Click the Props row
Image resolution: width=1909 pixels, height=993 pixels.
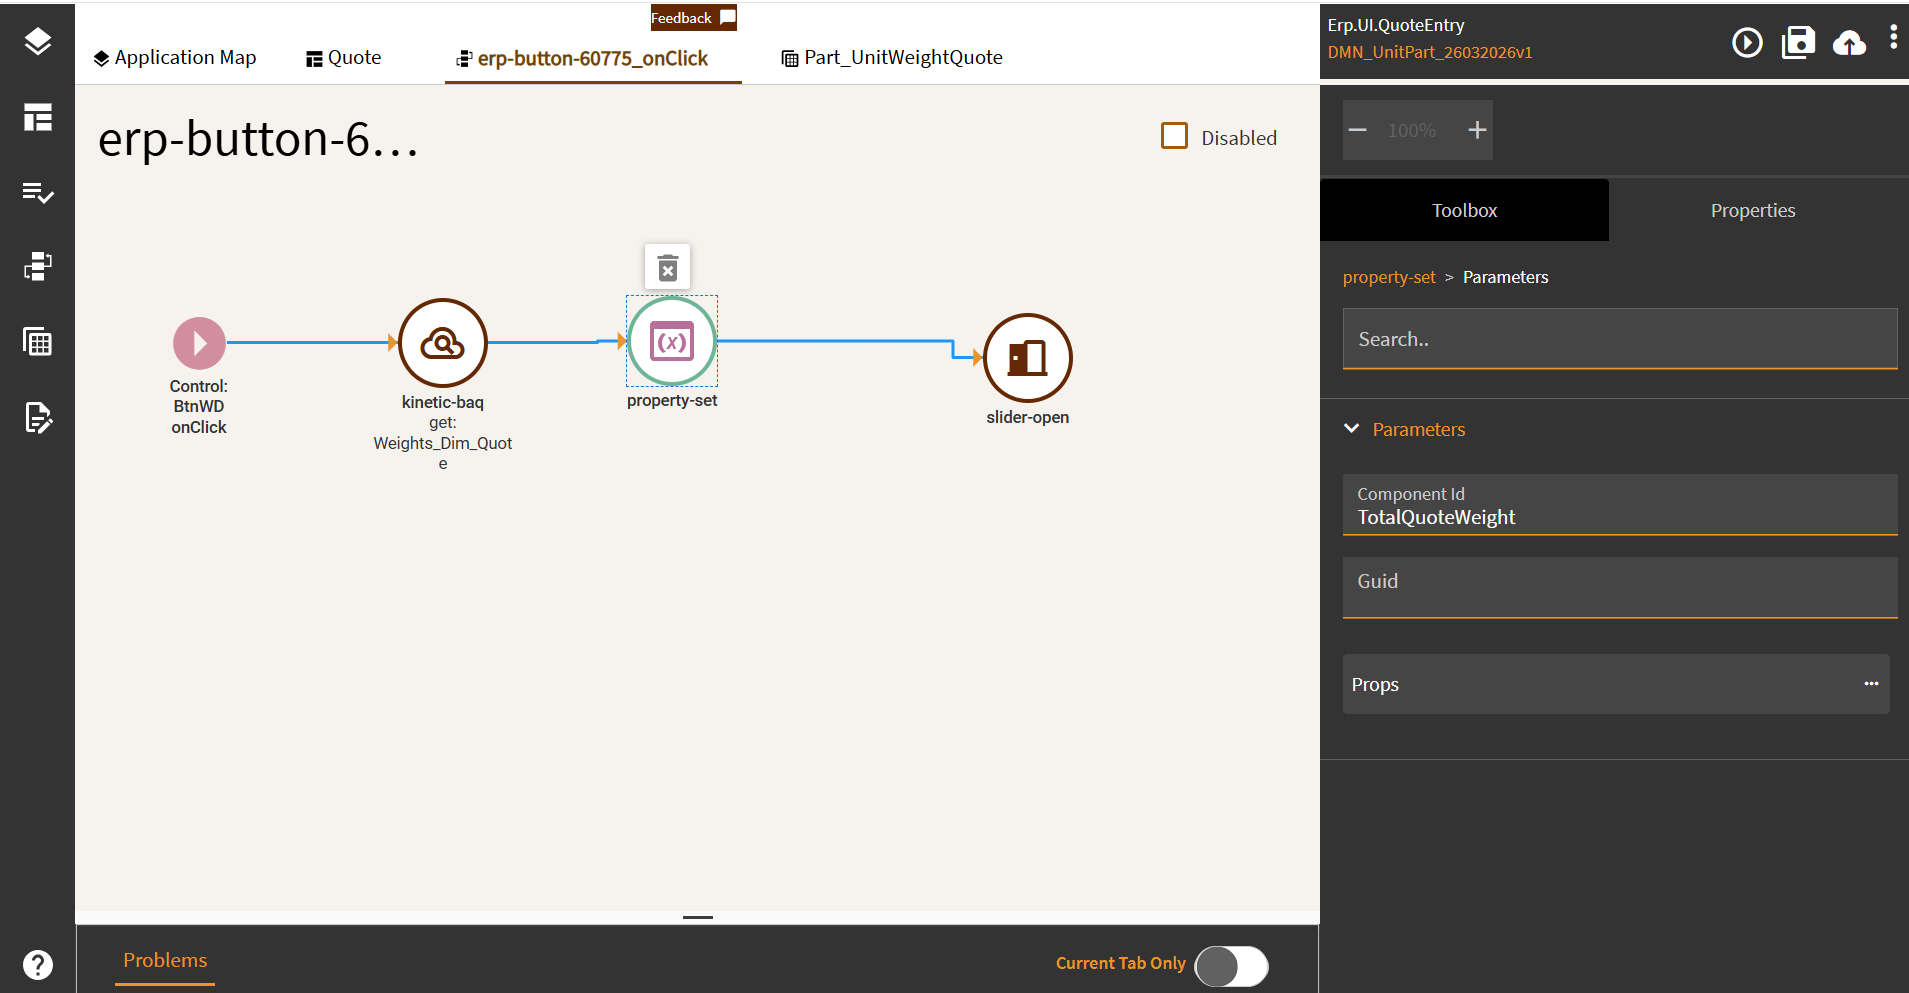pyautogui.click(x=1615, y=684)
